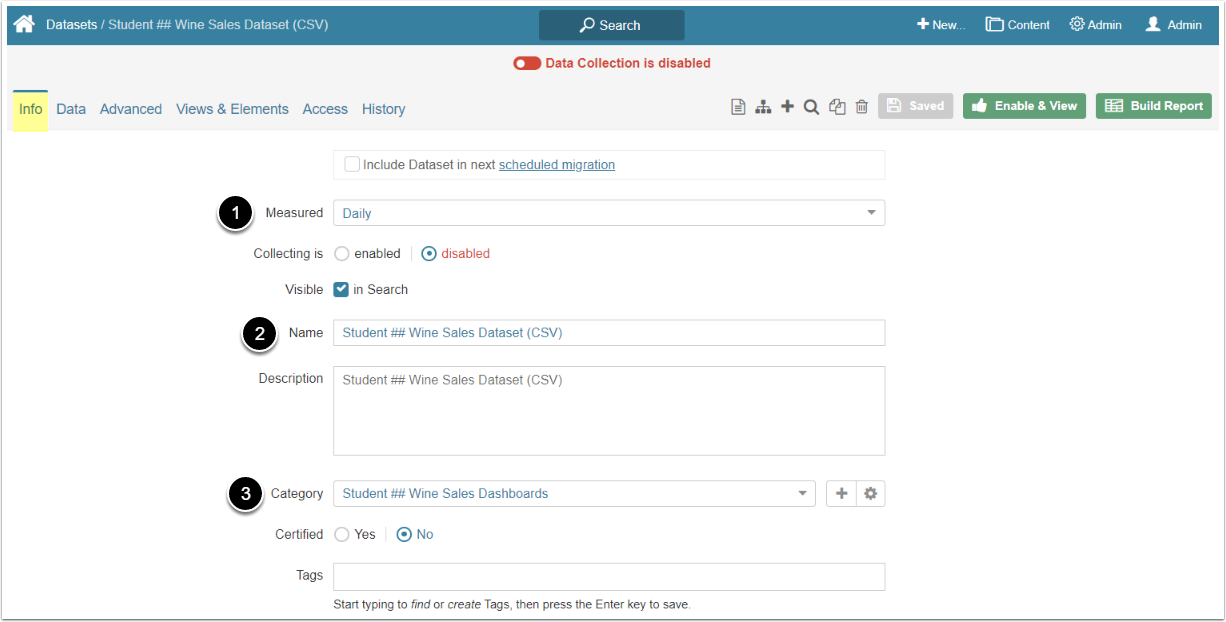Image resolution: width=1226 pixels, height=622 pixels.
Task: Click into the Description text area
Action: 609,411
